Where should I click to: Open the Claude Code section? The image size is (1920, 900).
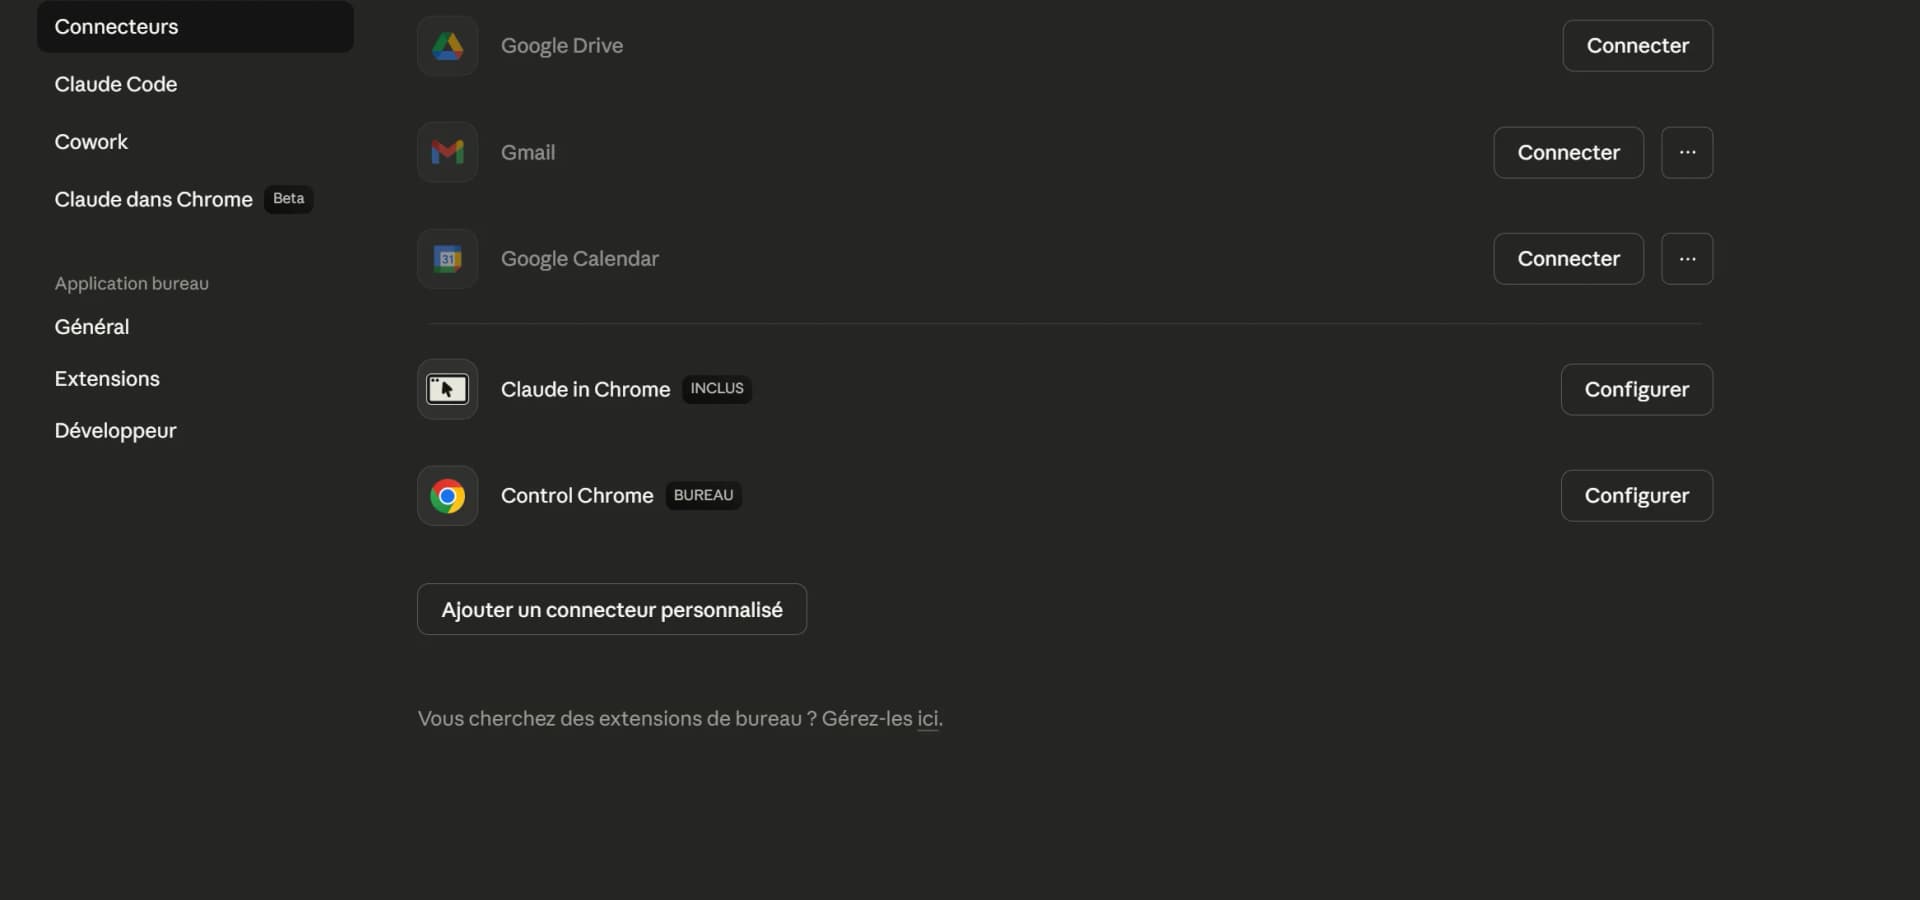coord(114,84)
